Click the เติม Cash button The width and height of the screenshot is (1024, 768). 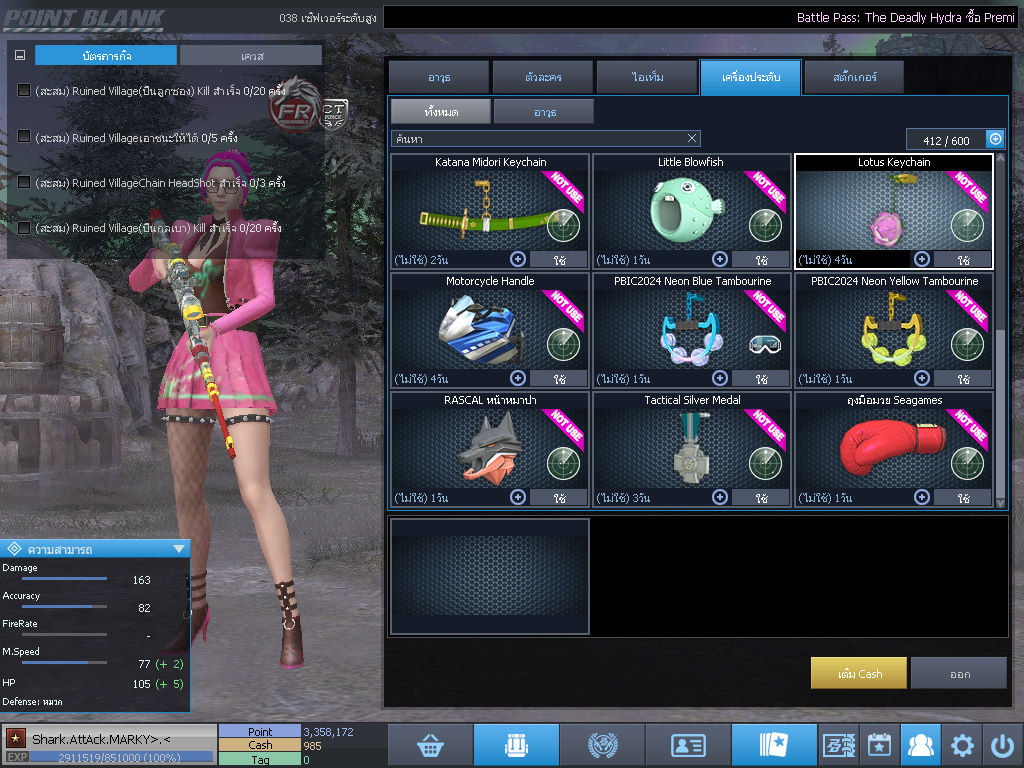coord(859,673)
